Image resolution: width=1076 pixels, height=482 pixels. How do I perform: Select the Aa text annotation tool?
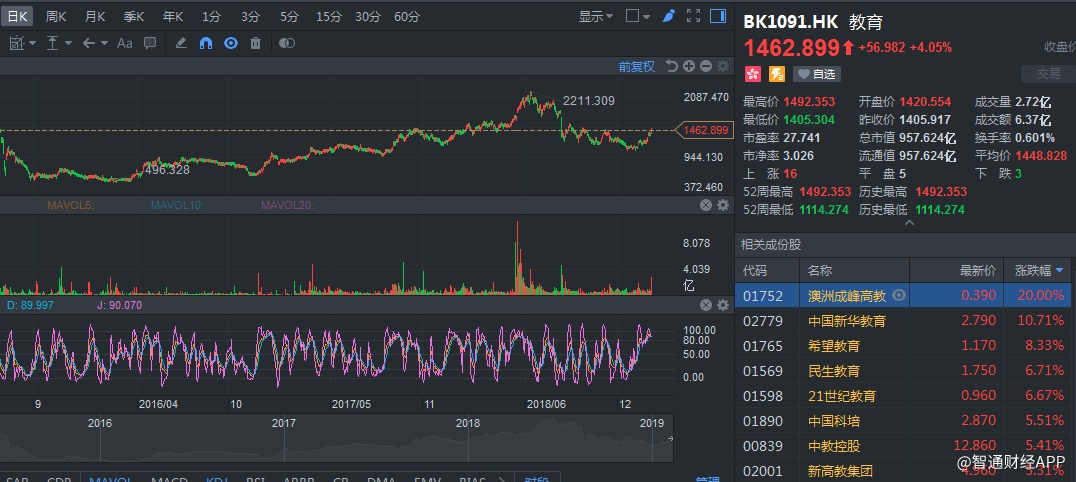(124, 43)
